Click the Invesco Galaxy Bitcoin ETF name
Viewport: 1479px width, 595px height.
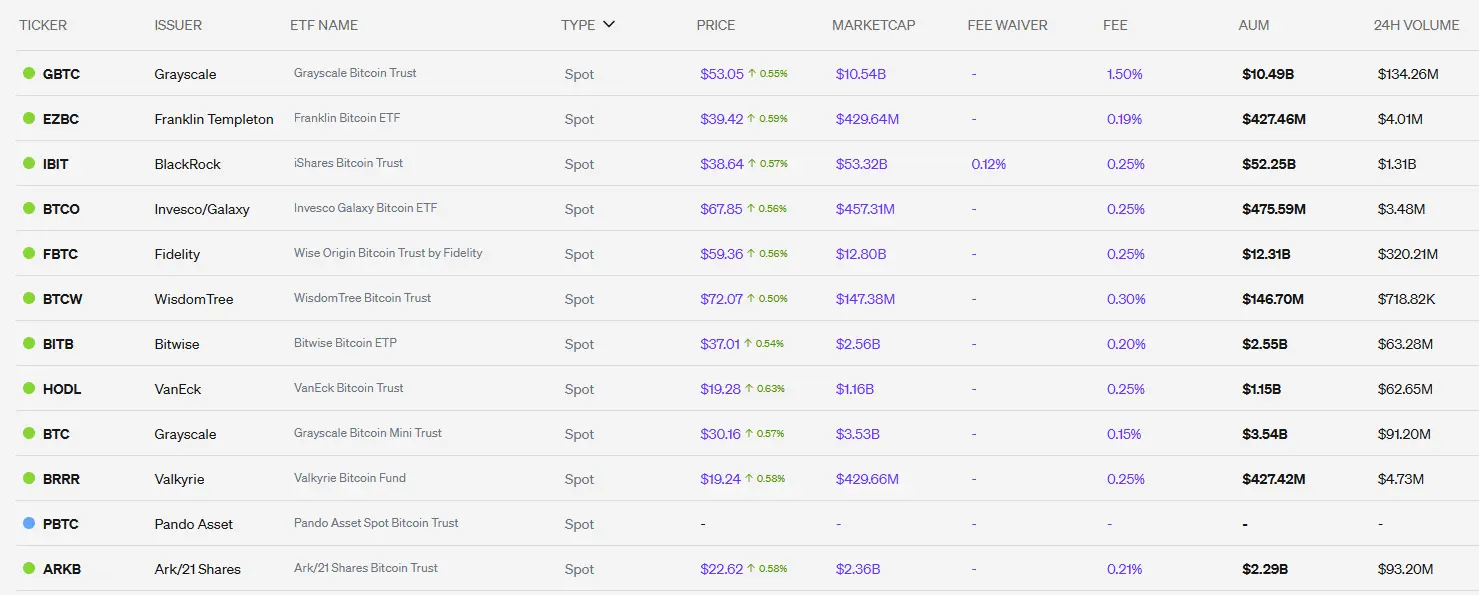(365, 208)
